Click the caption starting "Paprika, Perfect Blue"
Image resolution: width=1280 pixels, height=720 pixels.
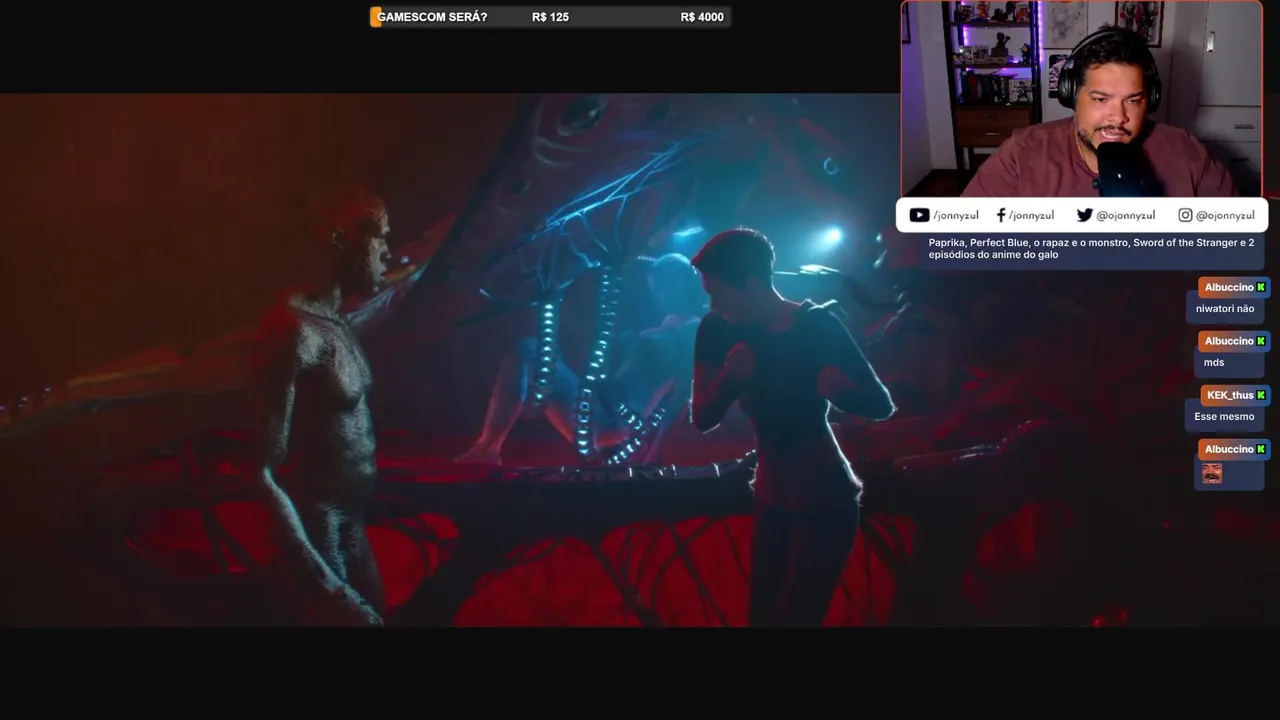tap(1091, 248)
